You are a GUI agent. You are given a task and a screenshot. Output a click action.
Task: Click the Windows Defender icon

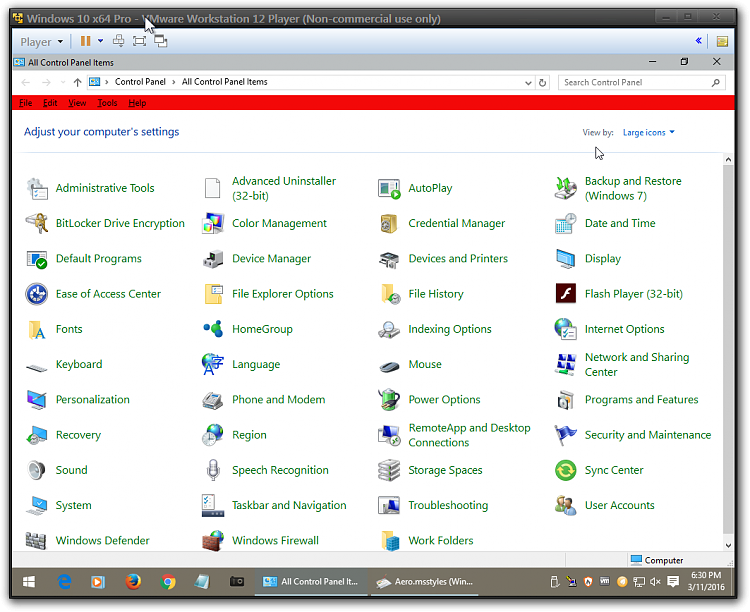coord(37,540)
